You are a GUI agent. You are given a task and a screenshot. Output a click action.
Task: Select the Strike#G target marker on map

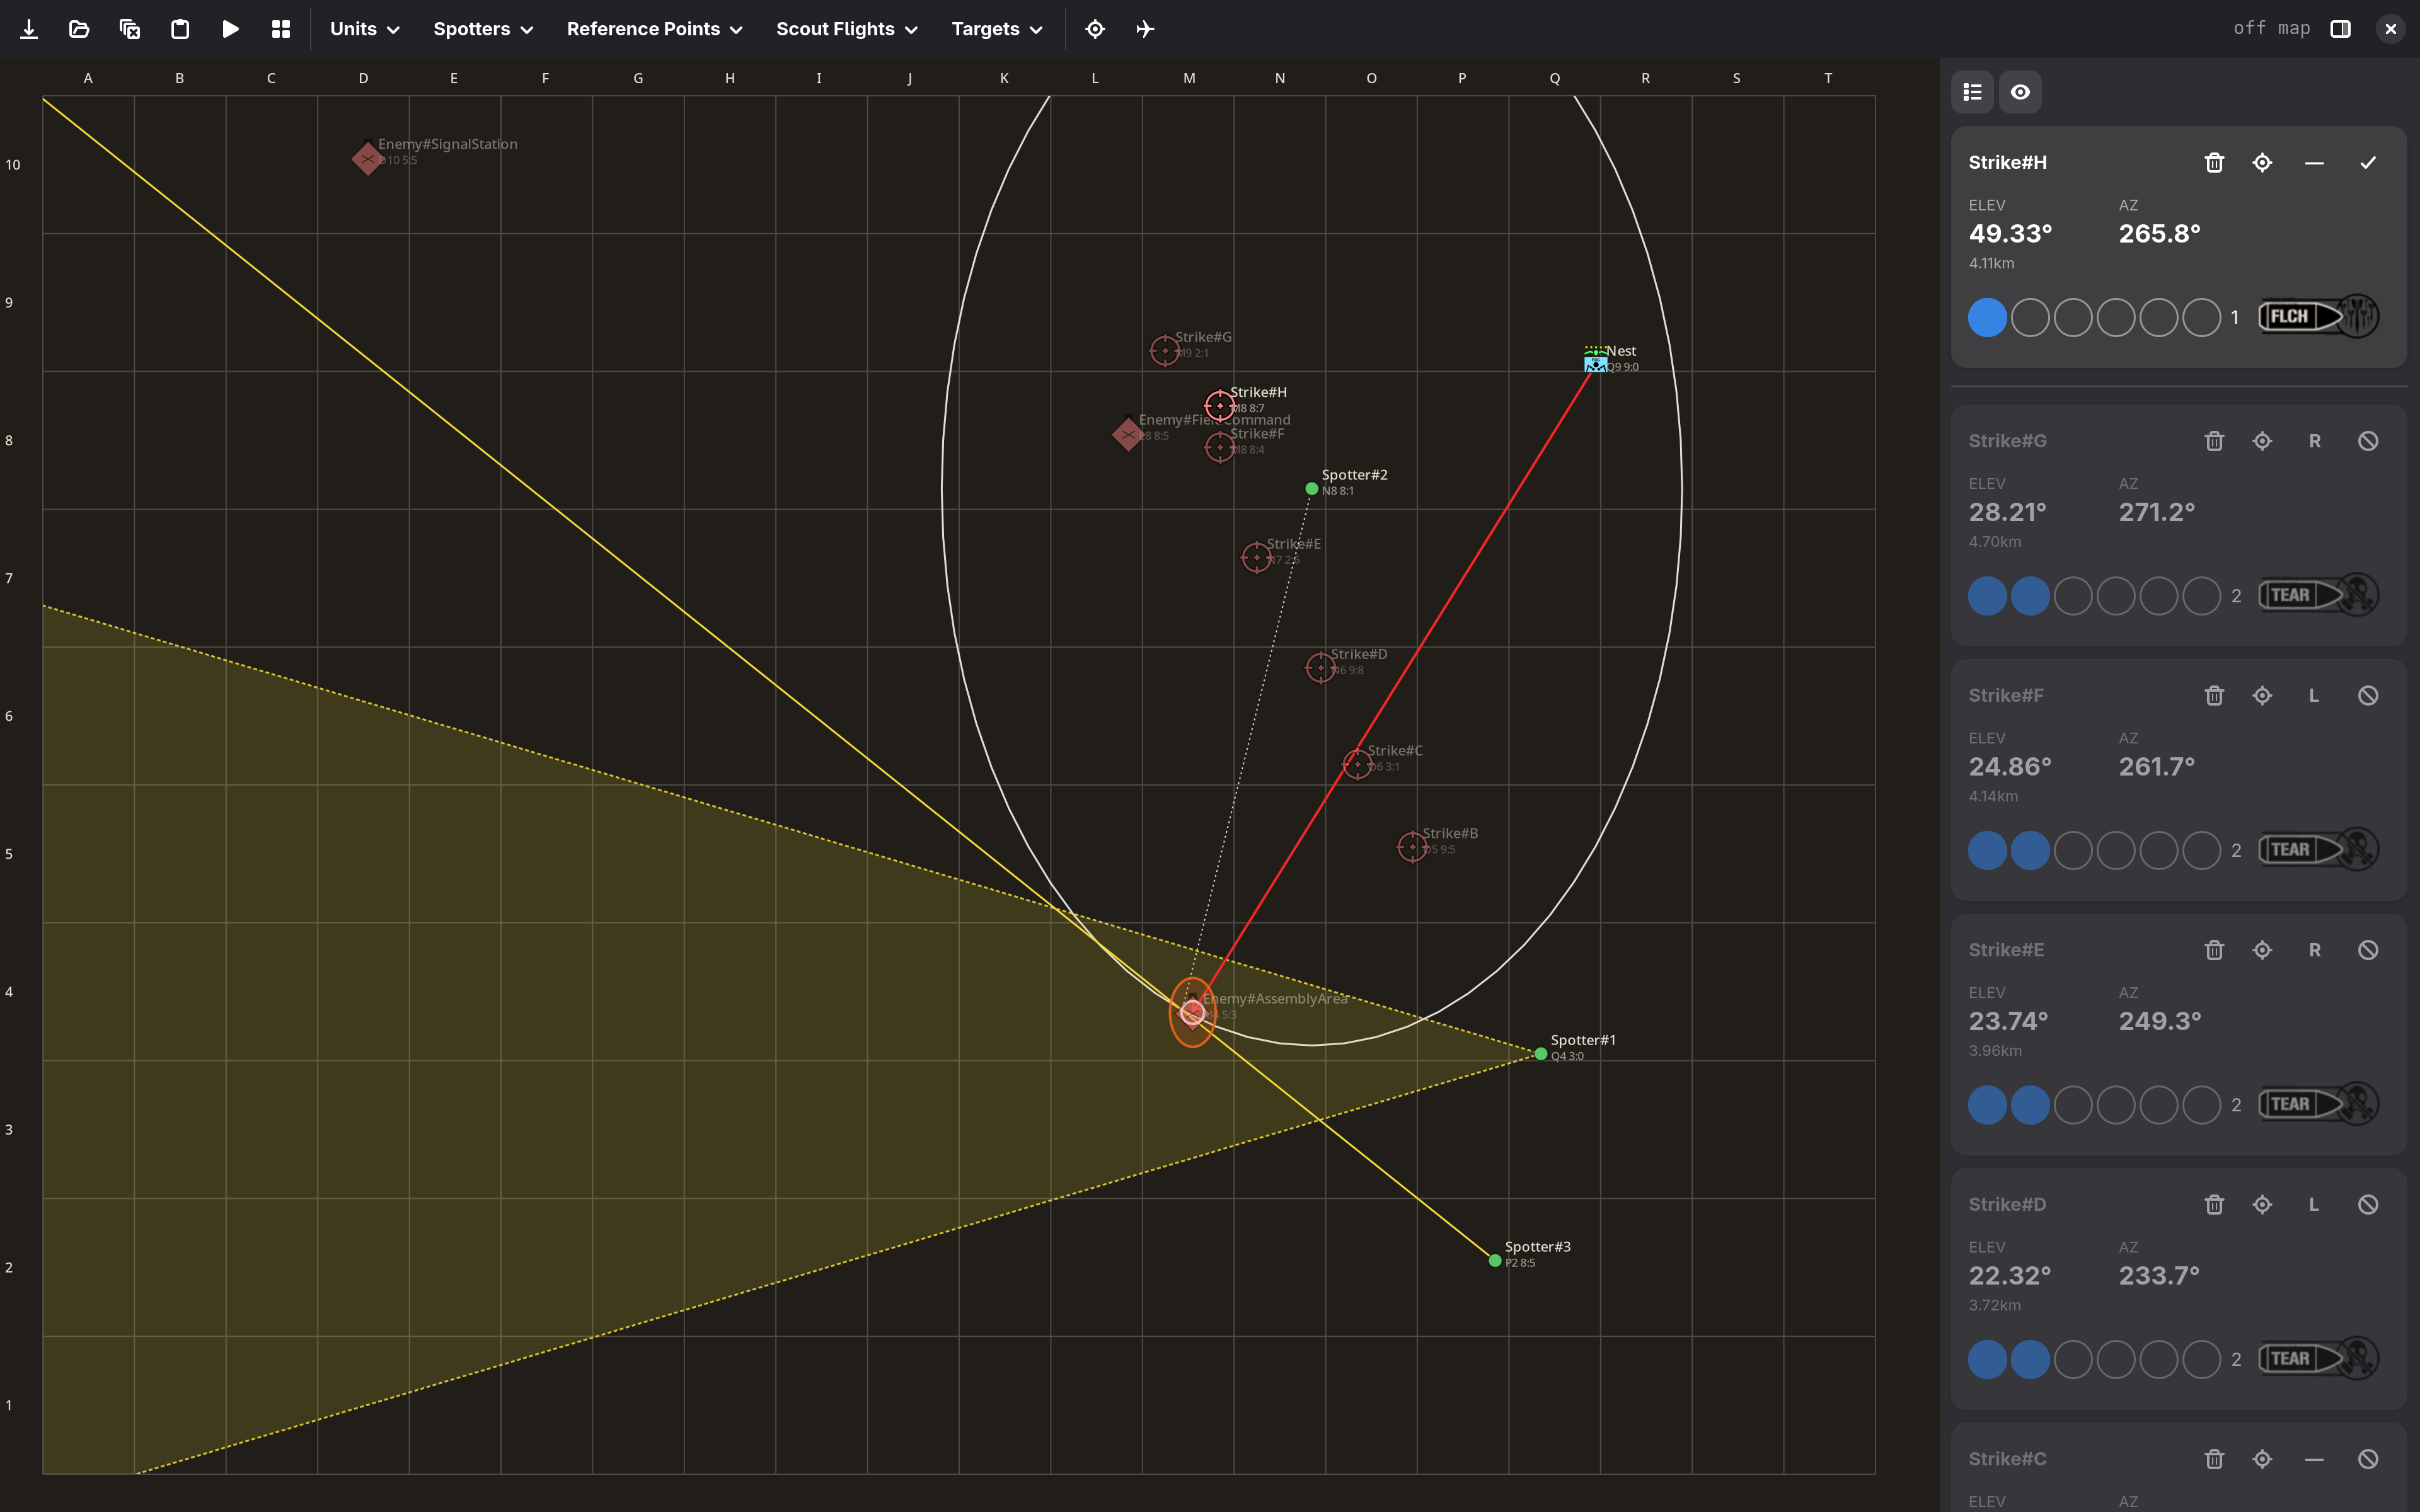coord(1165,351)
